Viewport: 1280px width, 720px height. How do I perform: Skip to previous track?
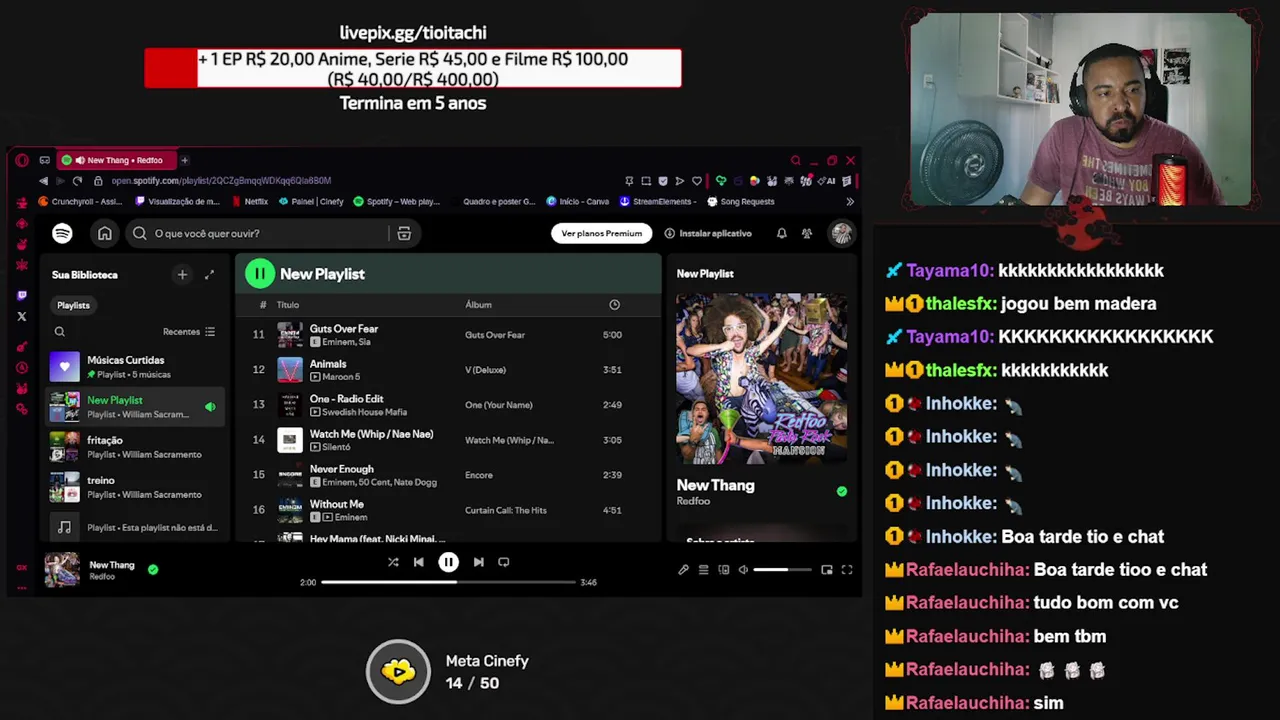(x=419, y=562)
